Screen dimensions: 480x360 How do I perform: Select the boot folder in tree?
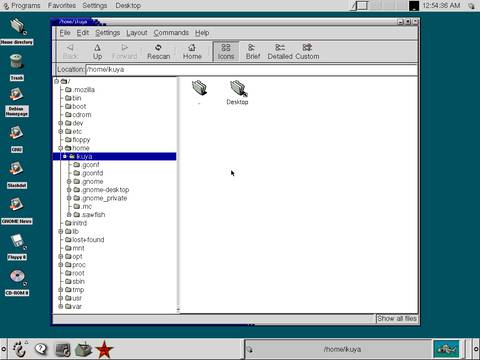pos(76,106)
